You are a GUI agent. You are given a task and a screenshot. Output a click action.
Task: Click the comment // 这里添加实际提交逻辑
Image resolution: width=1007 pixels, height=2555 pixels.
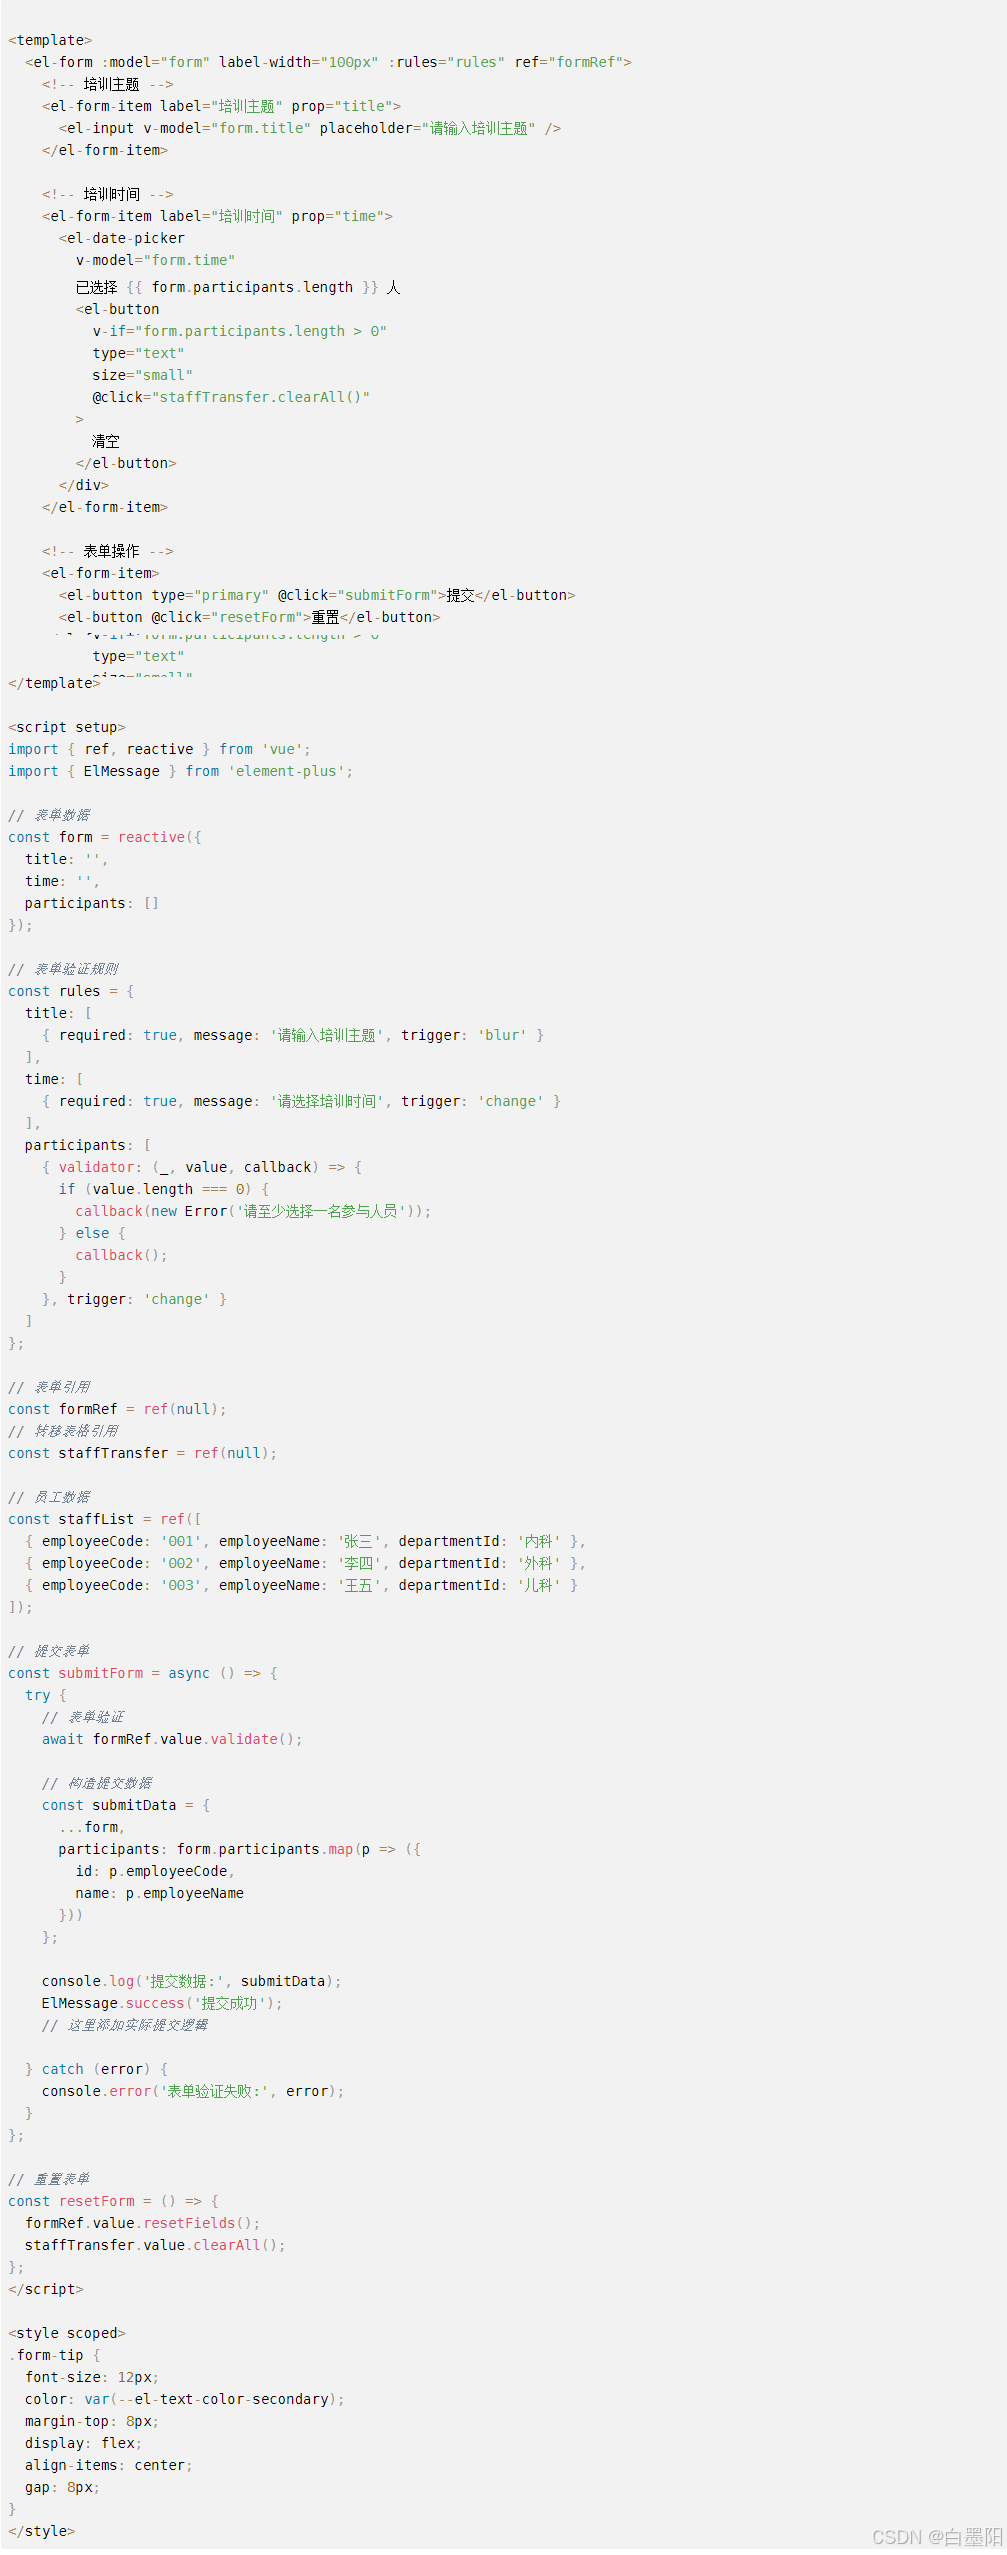125,2025
